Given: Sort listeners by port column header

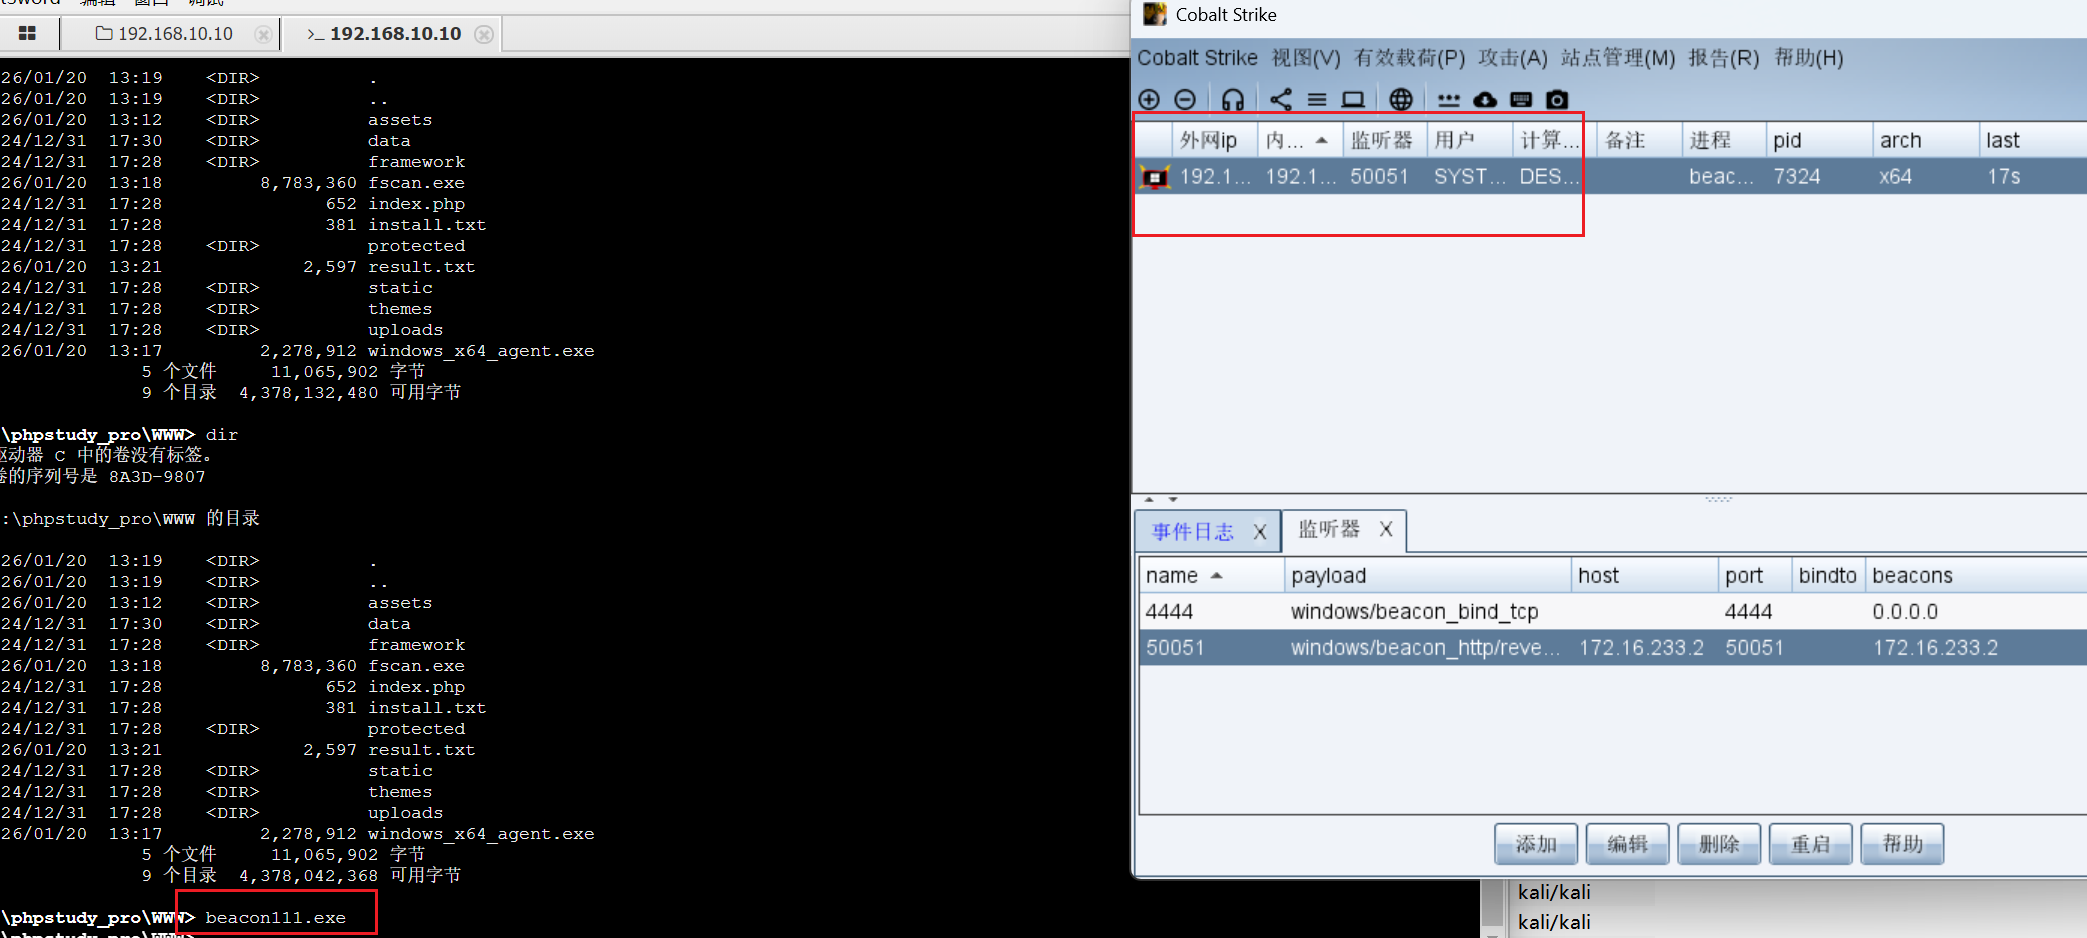Looking at the screenshot, I should tap(1755, 576).
